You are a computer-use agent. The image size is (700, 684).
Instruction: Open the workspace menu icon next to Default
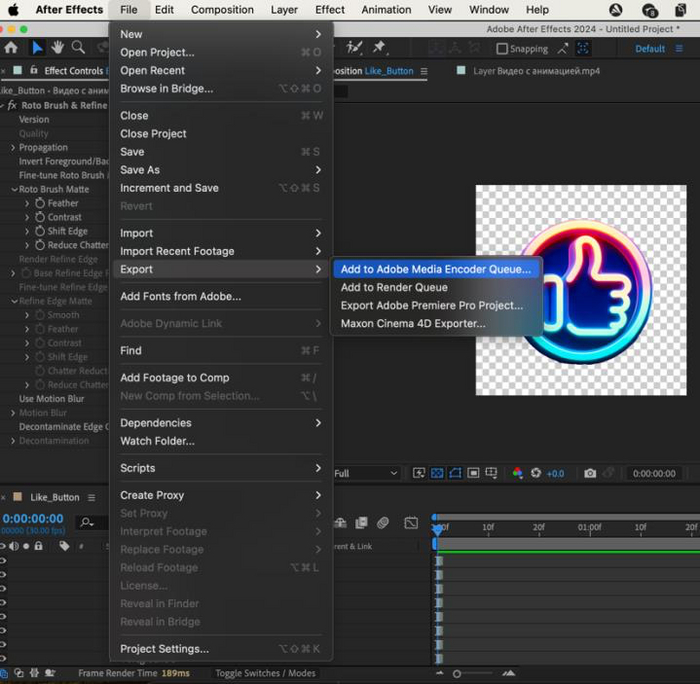coord(679,48)
